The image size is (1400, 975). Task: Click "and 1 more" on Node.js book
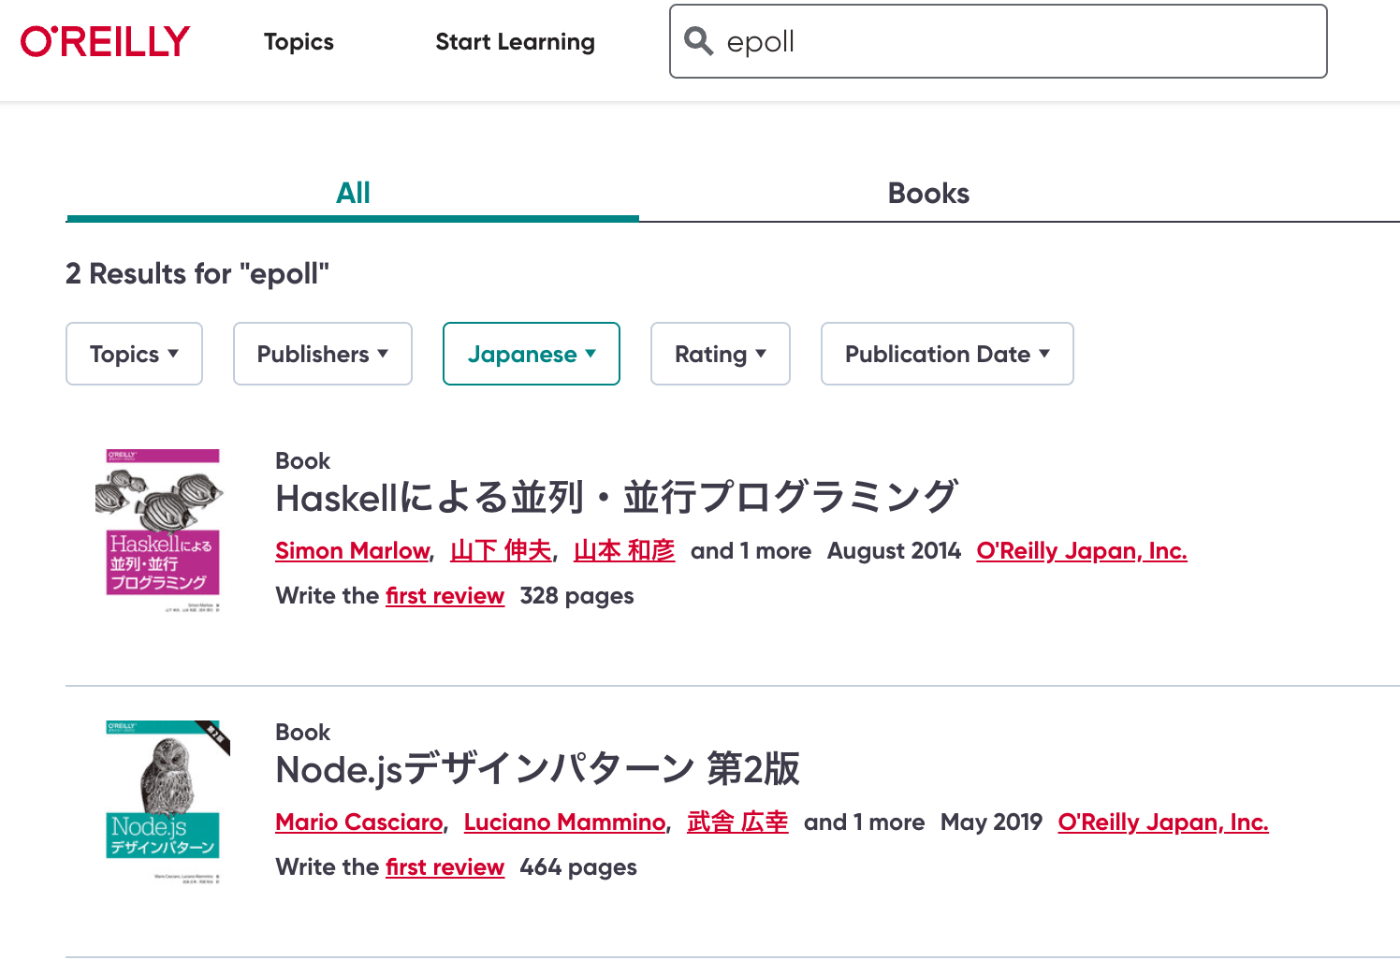tap(864, 822)
